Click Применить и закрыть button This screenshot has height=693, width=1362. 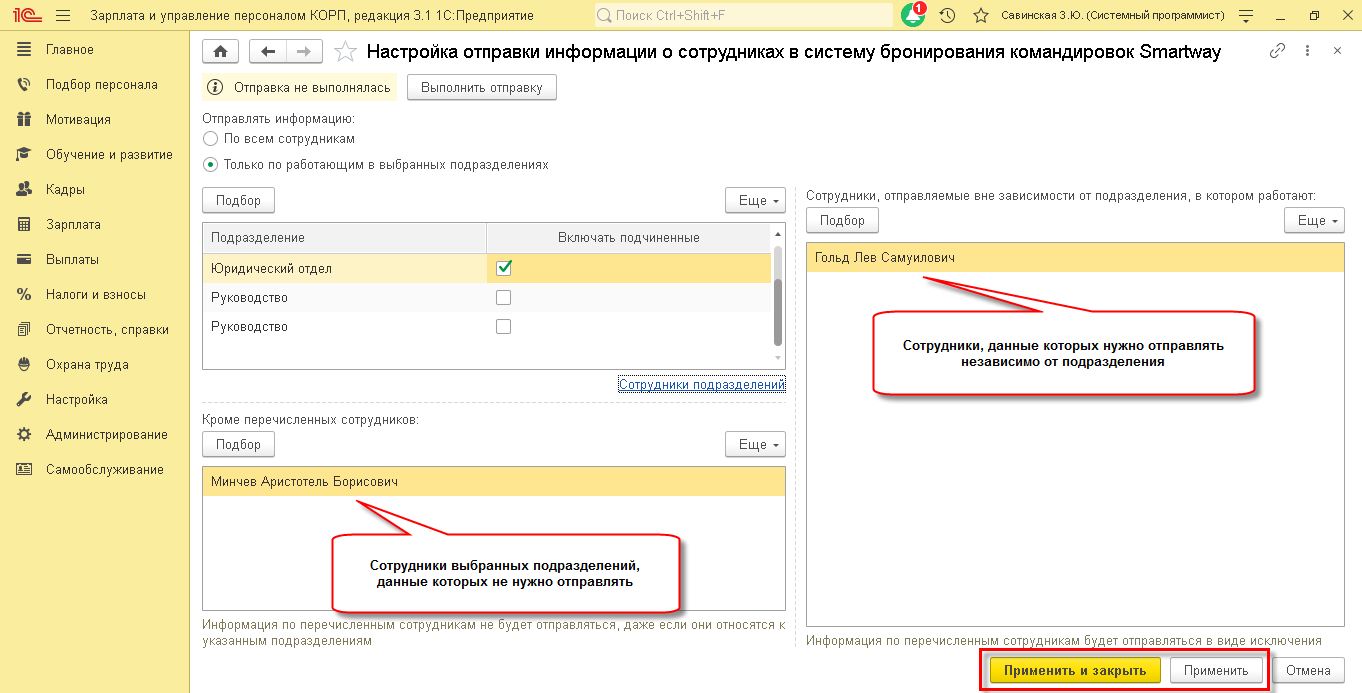[1075, 670]
